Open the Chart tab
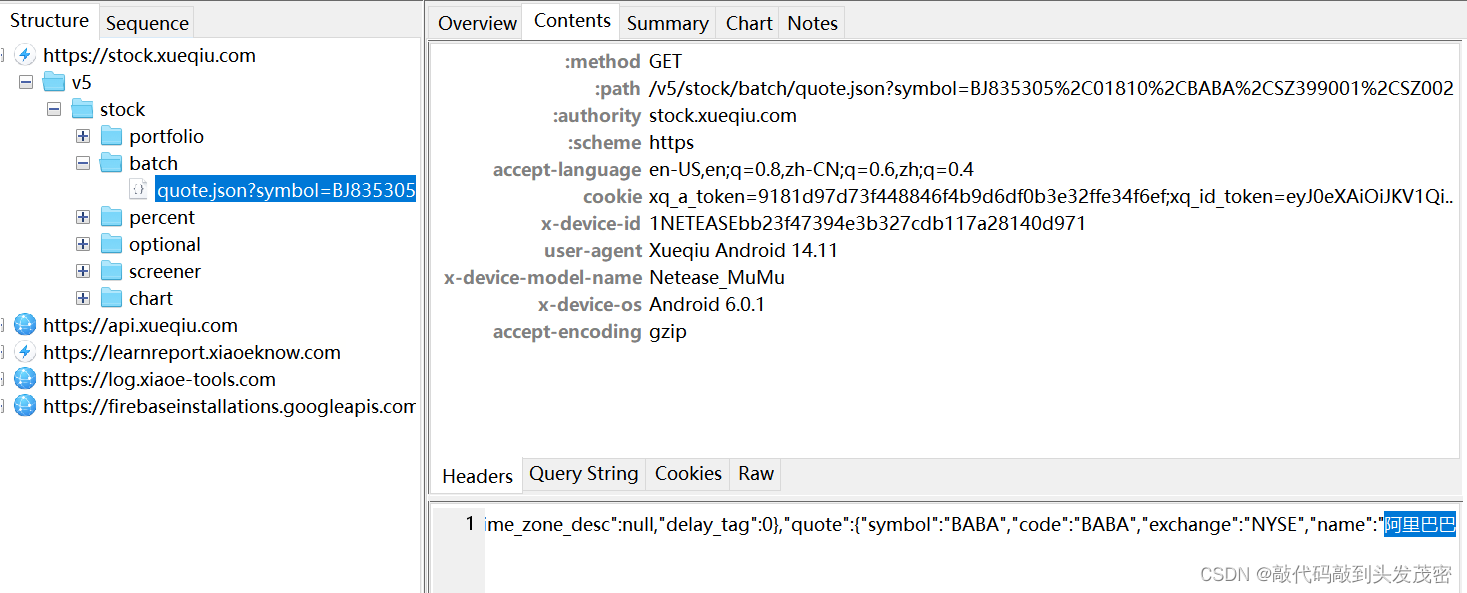 point(749,23)
